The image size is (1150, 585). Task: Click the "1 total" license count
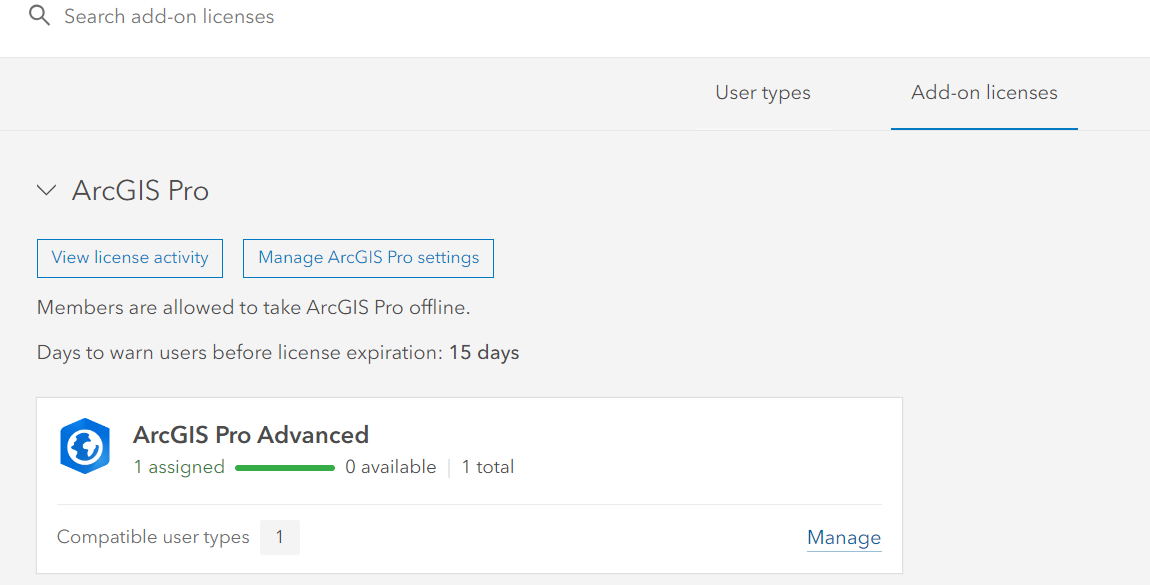488,466
